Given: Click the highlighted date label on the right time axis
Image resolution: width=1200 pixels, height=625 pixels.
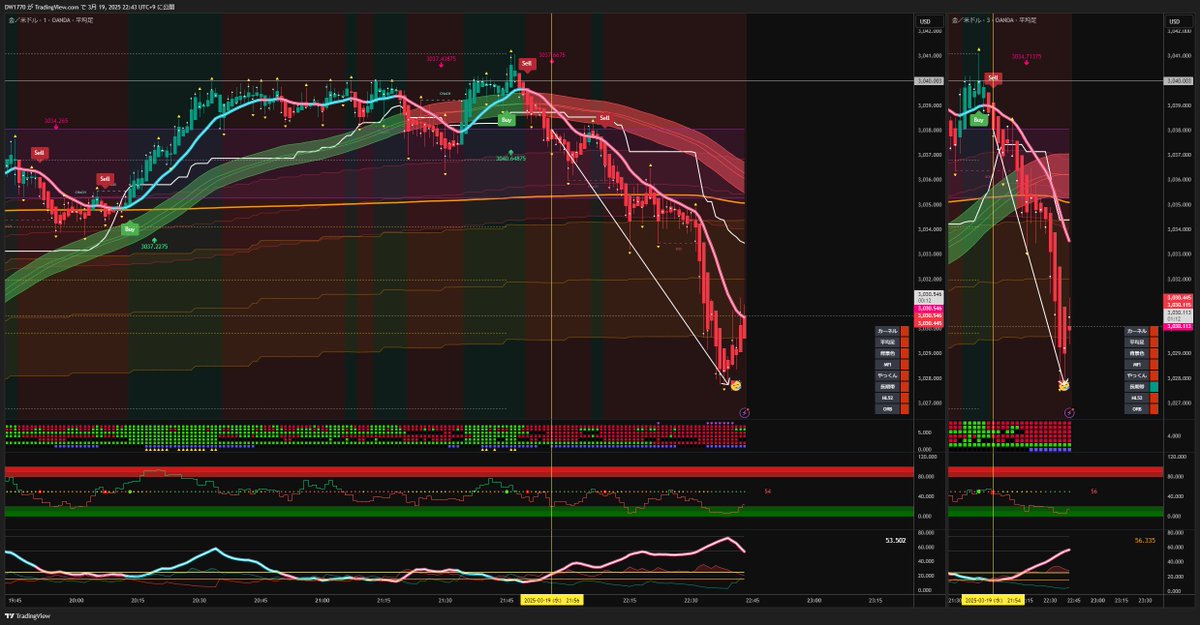Looking at the screenshot, I should (992, 600).
